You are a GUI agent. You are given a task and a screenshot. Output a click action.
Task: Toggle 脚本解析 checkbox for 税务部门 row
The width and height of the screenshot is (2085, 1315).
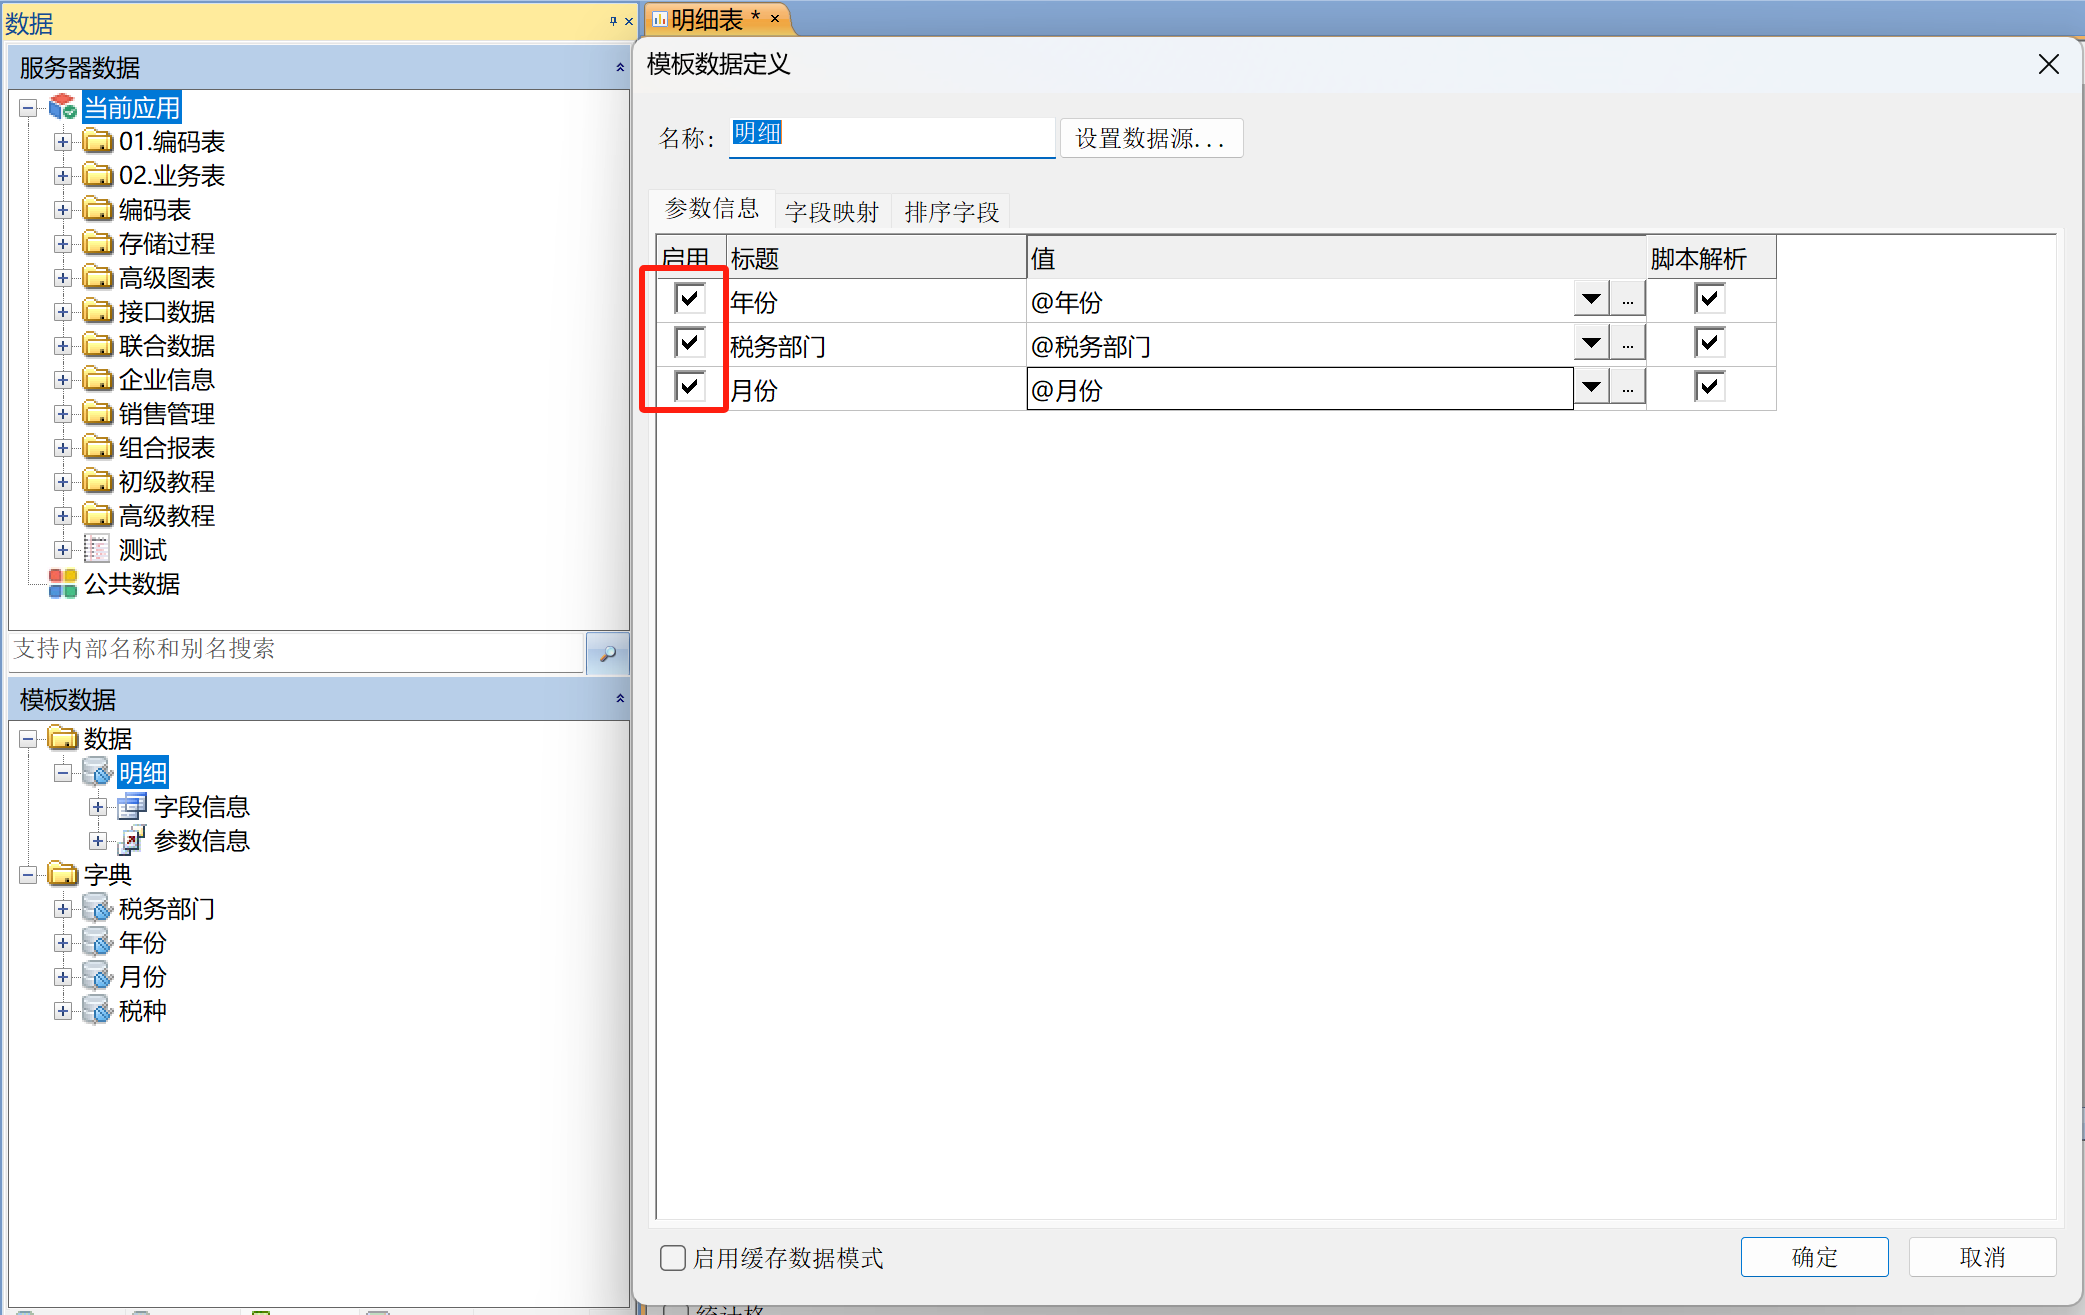[1709, 343]
